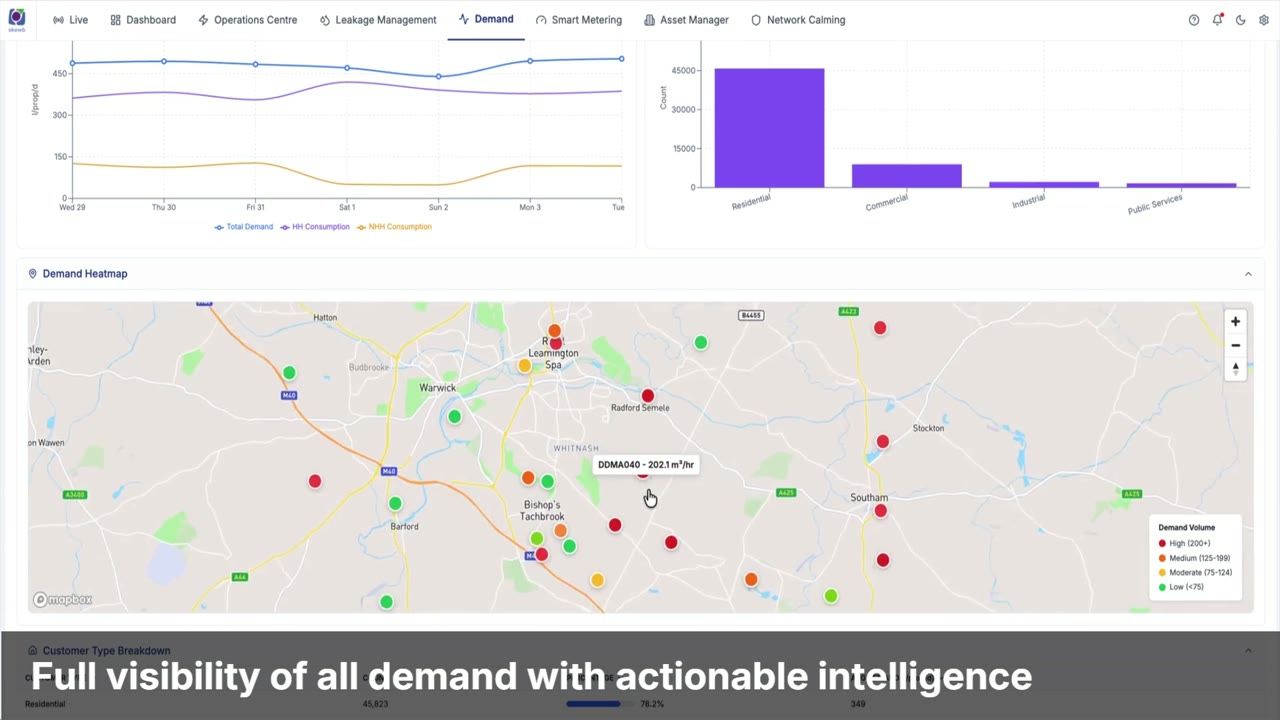Select green marker near B4455 road
The image size is (1280, 720).
point(701,343)
